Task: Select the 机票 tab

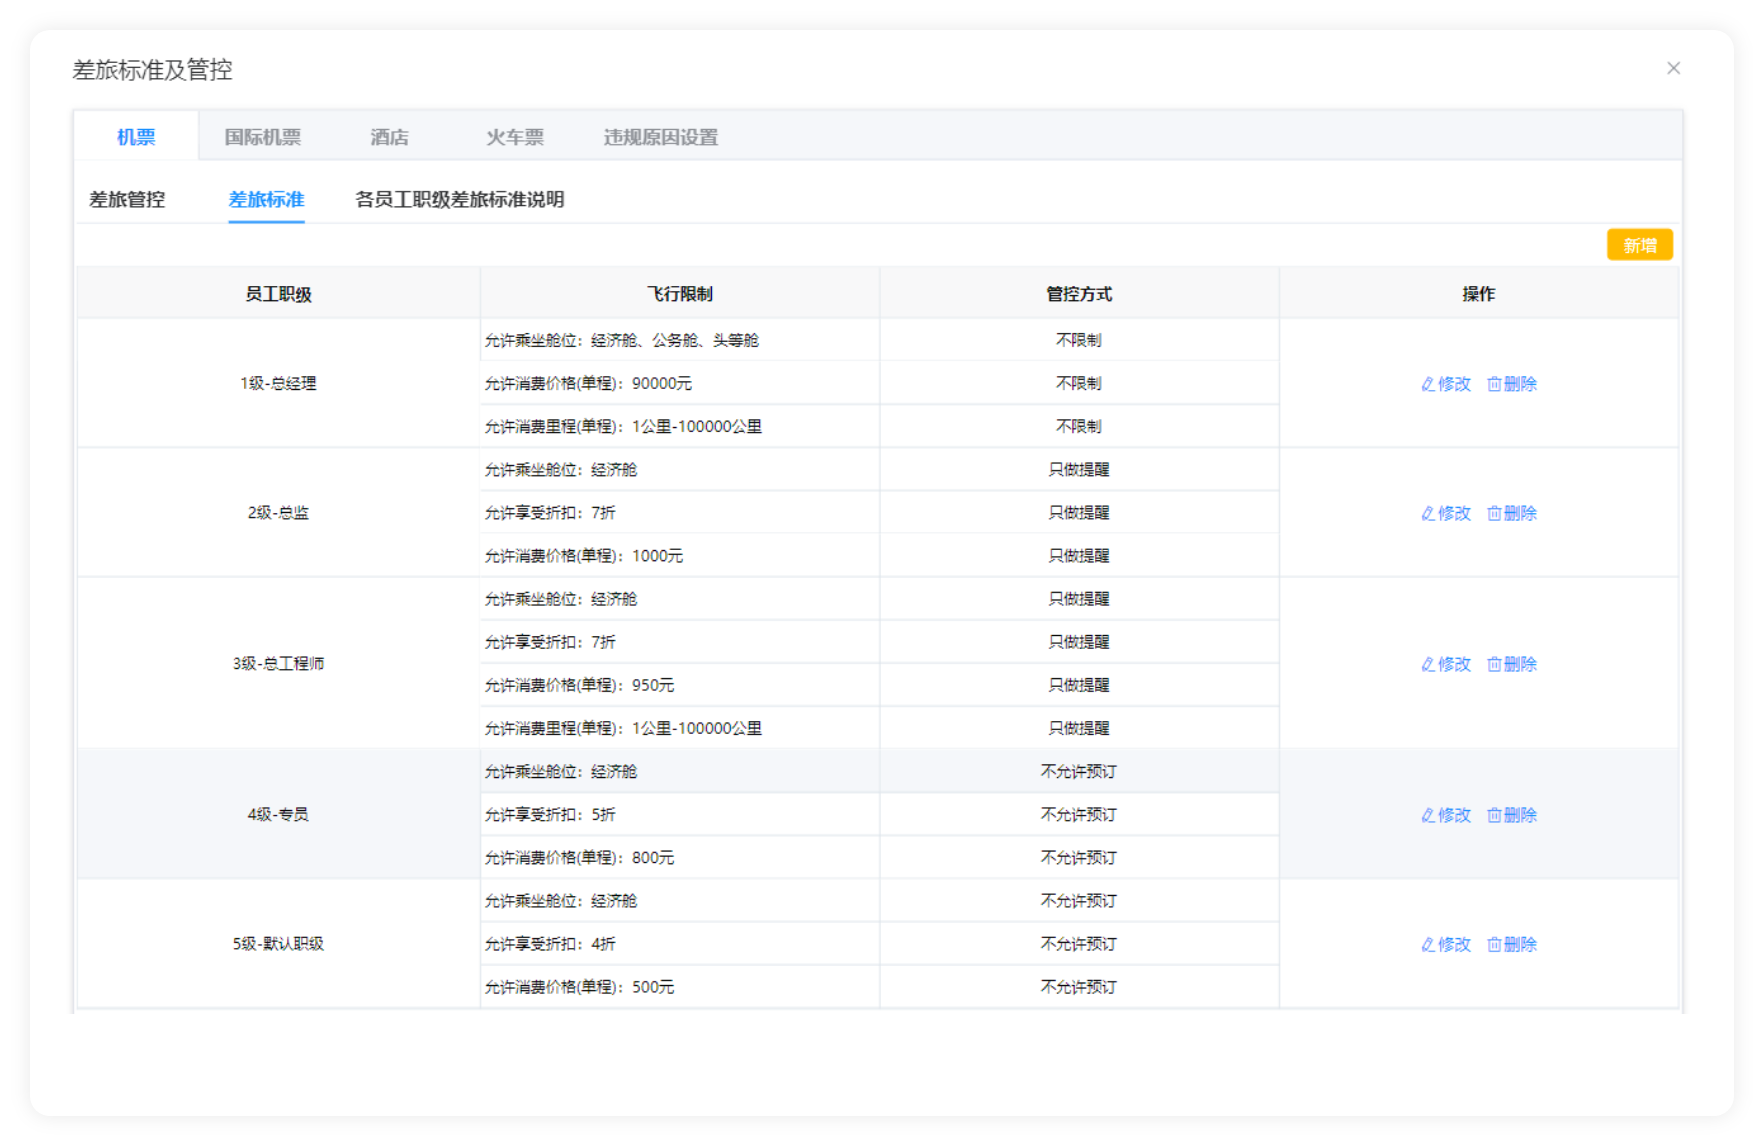Action: click(136, 137)
